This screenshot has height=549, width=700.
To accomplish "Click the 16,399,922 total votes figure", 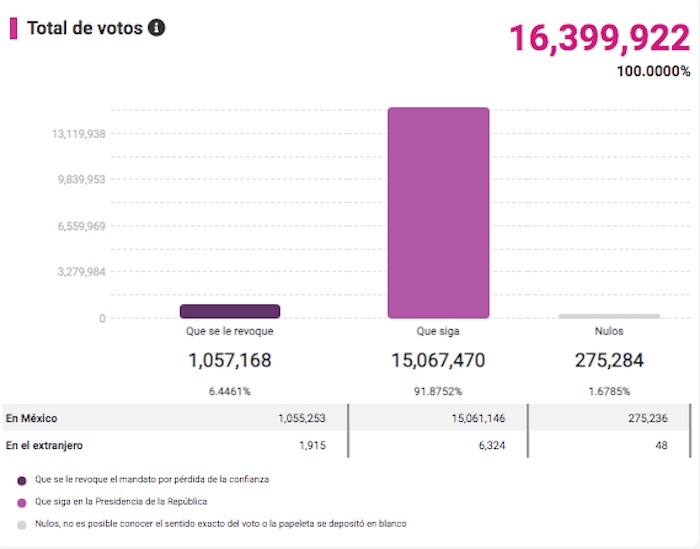I will 599,38.
